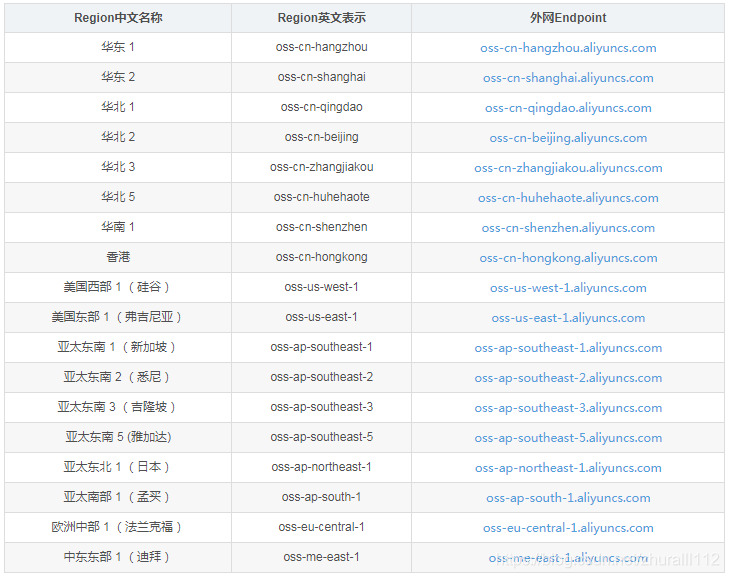The height and width of the screenshot is (578, 729).
Task: Open the oss-us-east-1.aliyuncs.com endpoint link
Action: tap(568, 318)
